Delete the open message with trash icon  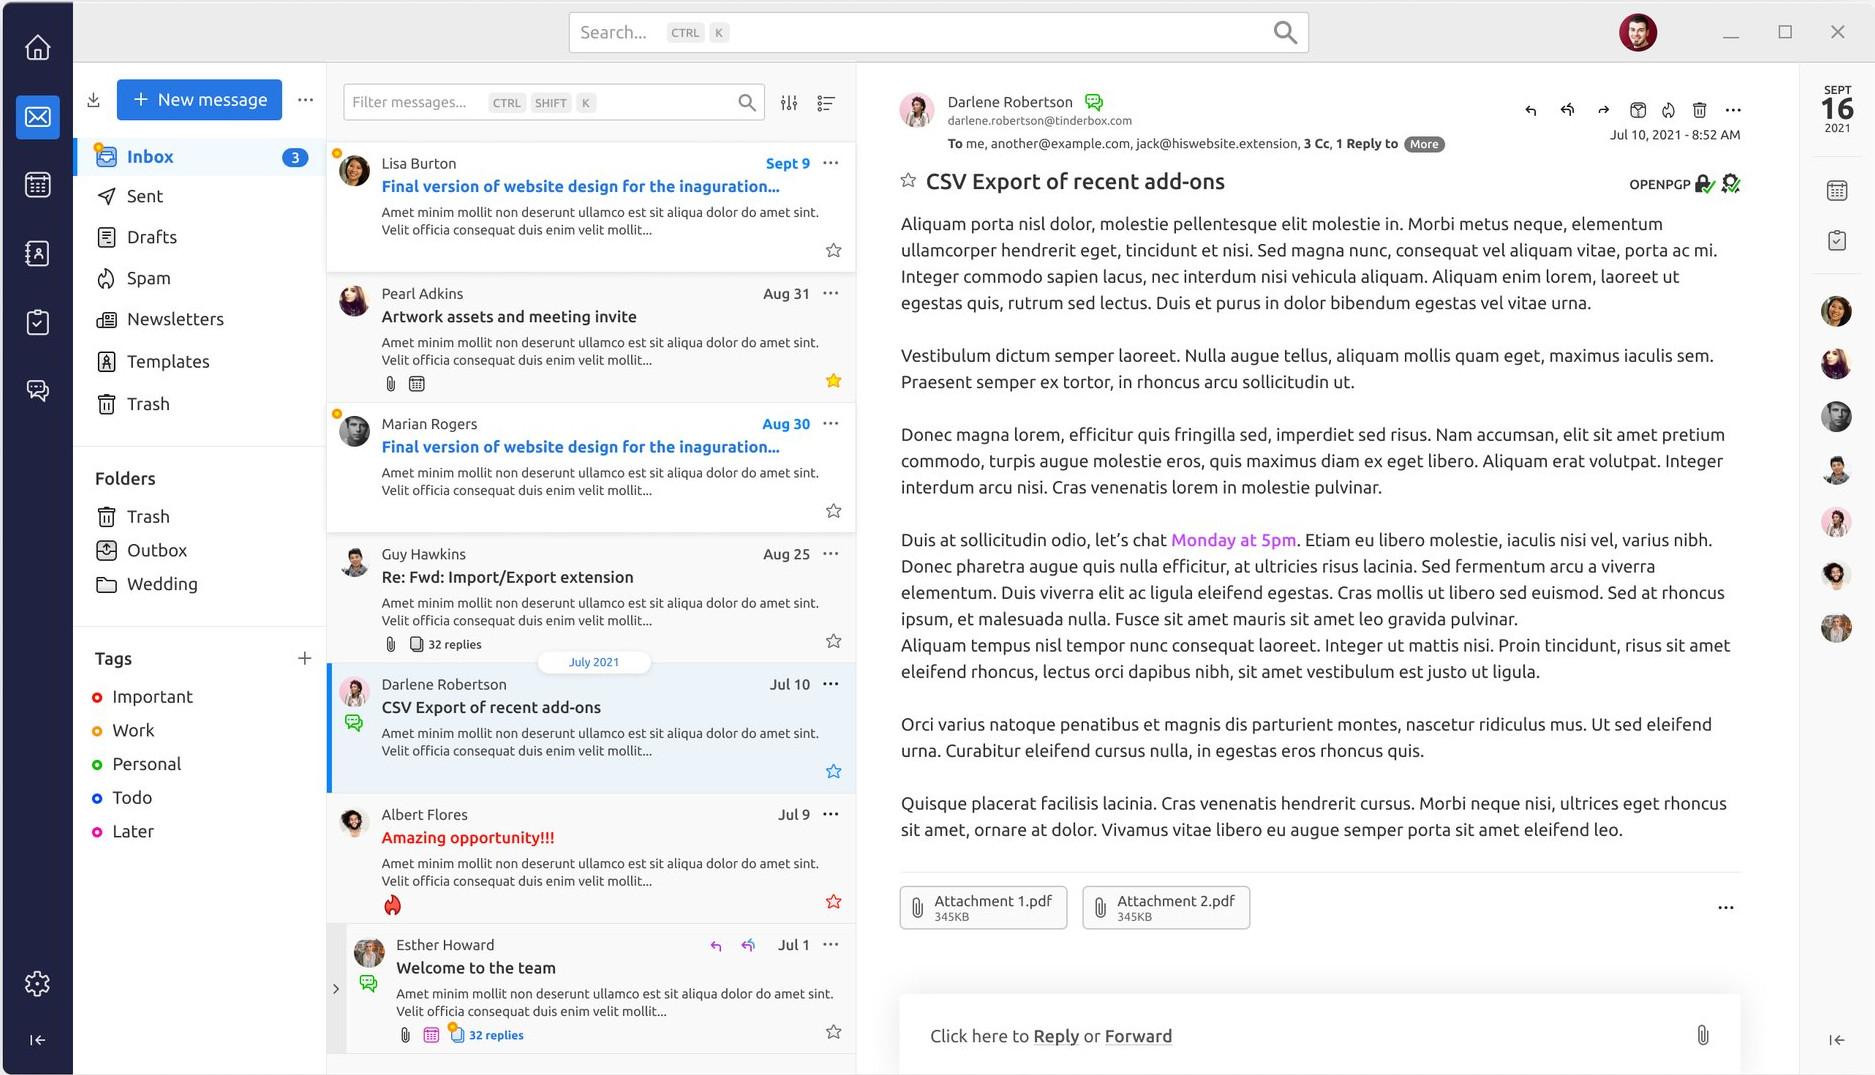(x=1699, y=110)
